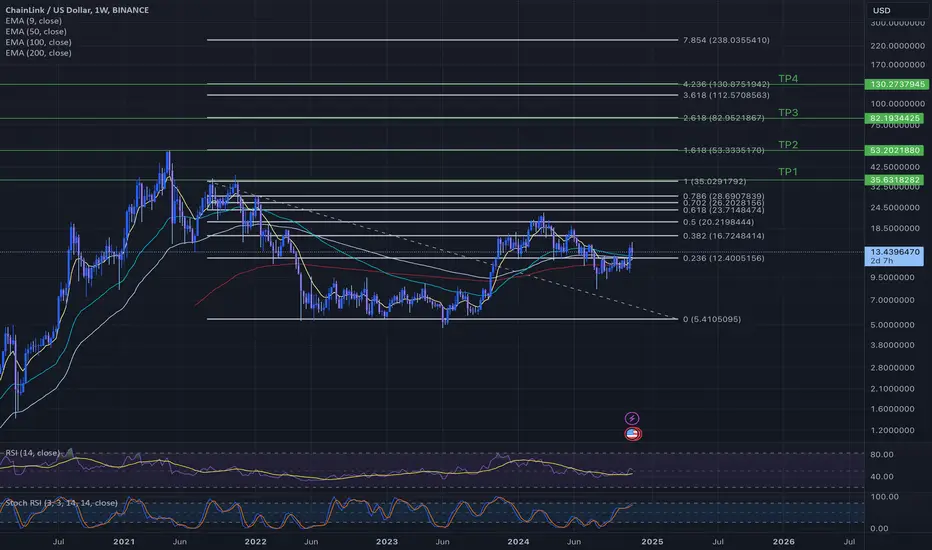Click the TP3 target label
Image resolution: width=932 pixels, height=550 pixels.
pyautogui.click(x=788, y=113)
